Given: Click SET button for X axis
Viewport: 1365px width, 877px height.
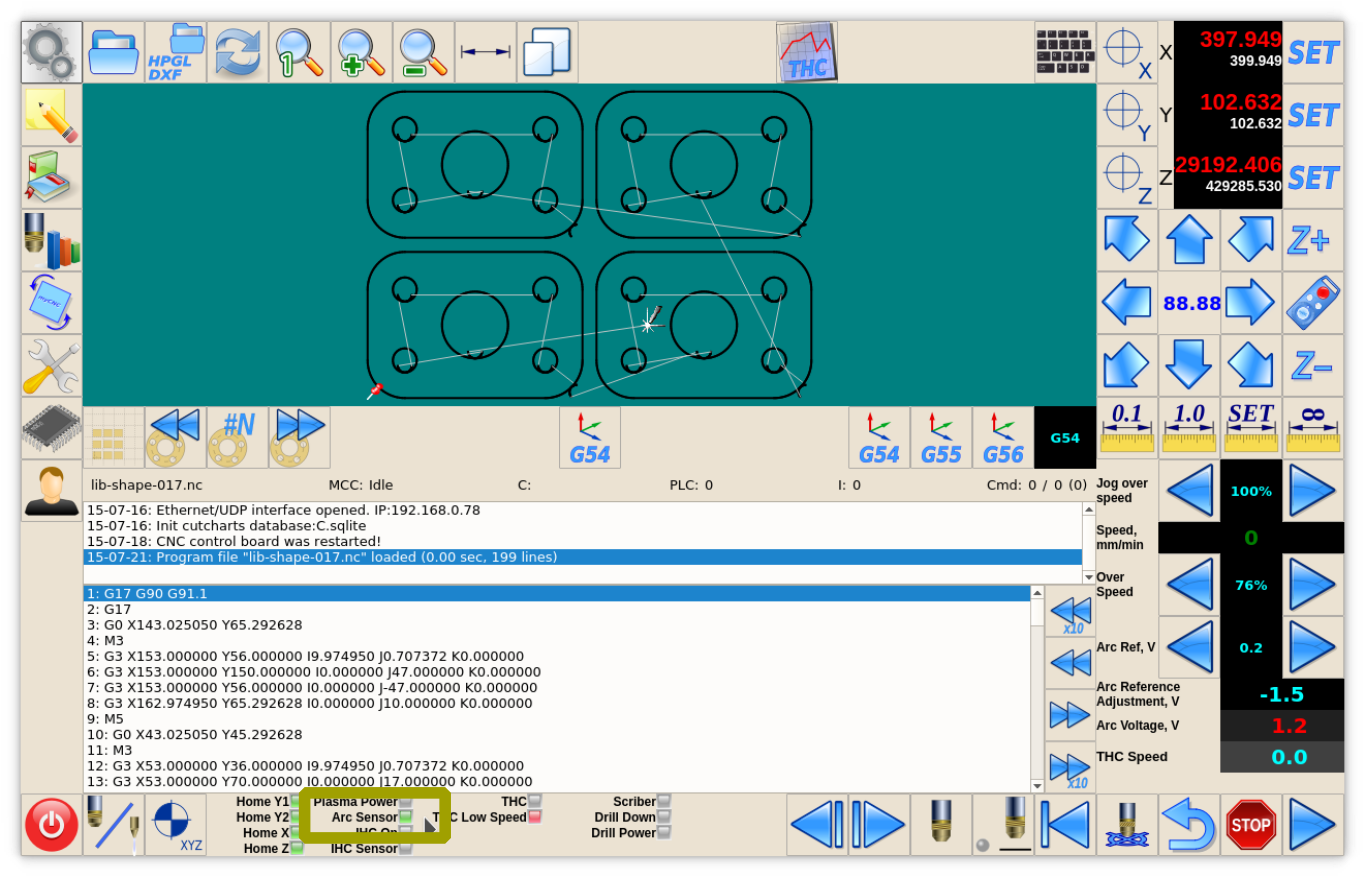Looking at the screenshot, I should point(1313,52).
